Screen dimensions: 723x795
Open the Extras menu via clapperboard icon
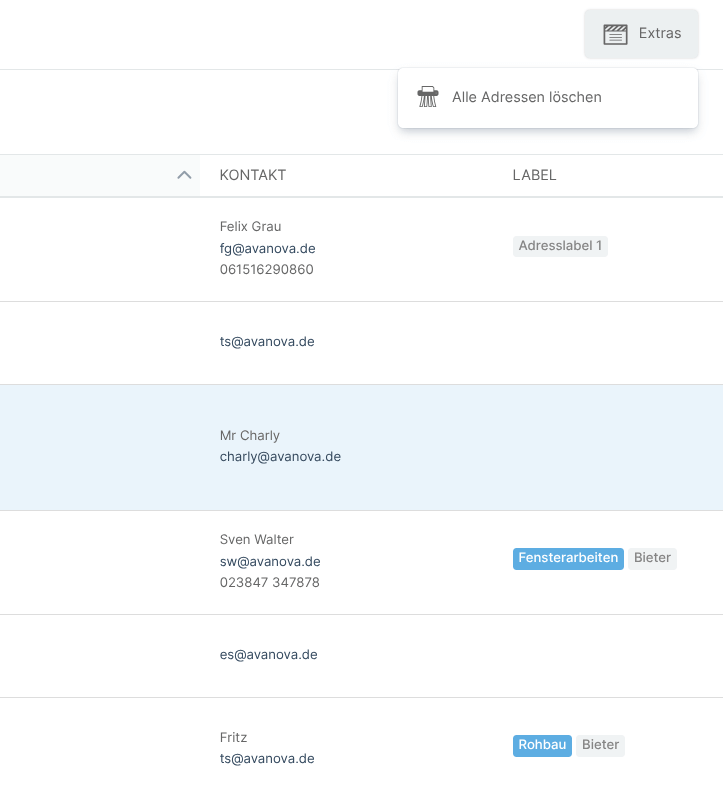pyautogui.click(x=615, y=34)
